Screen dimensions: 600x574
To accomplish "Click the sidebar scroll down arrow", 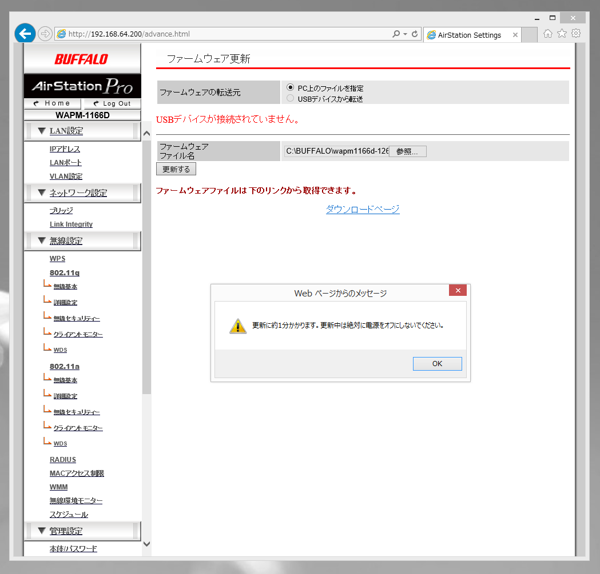I will [x=147, y=544].
